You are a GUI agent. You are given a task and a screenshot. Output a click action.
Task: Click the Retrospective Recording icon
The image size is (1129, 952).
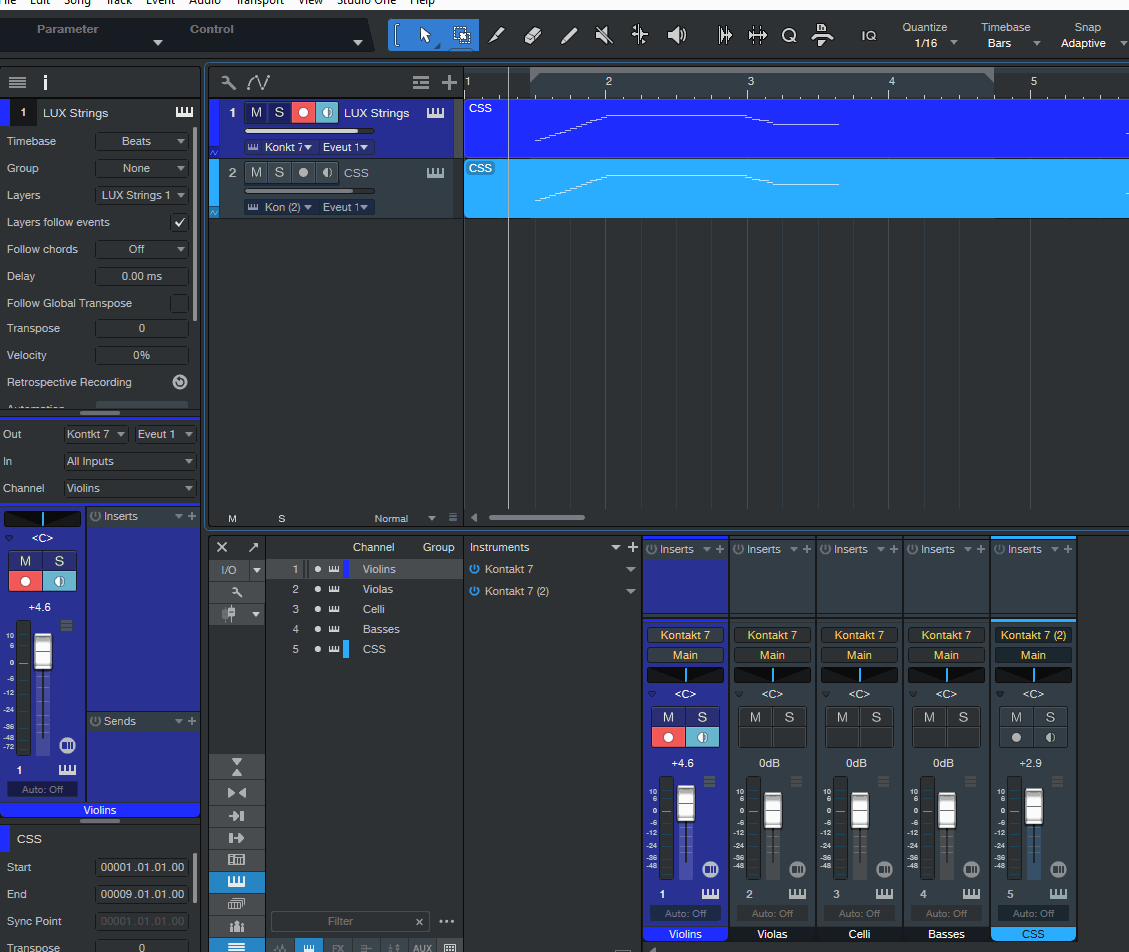coord(179,382)
